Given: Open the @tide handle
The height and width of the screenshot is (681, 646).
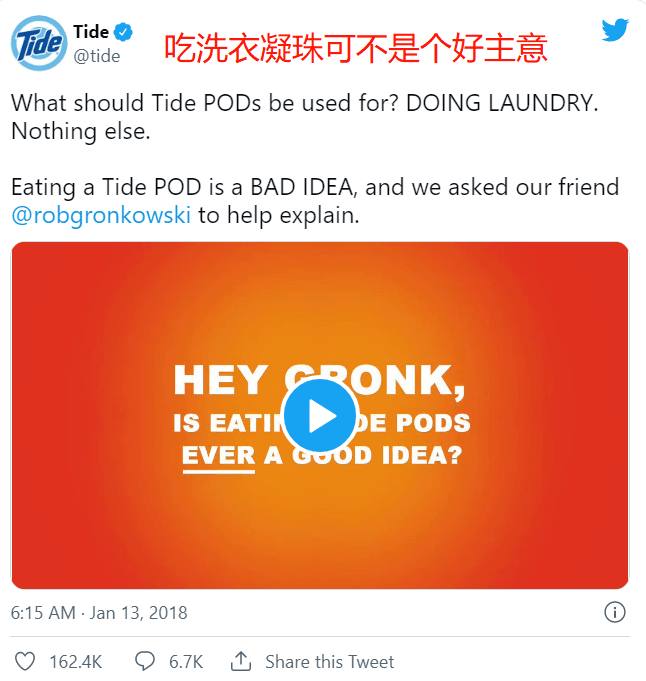Looking at the screenshot, I should tap(96, 56).
